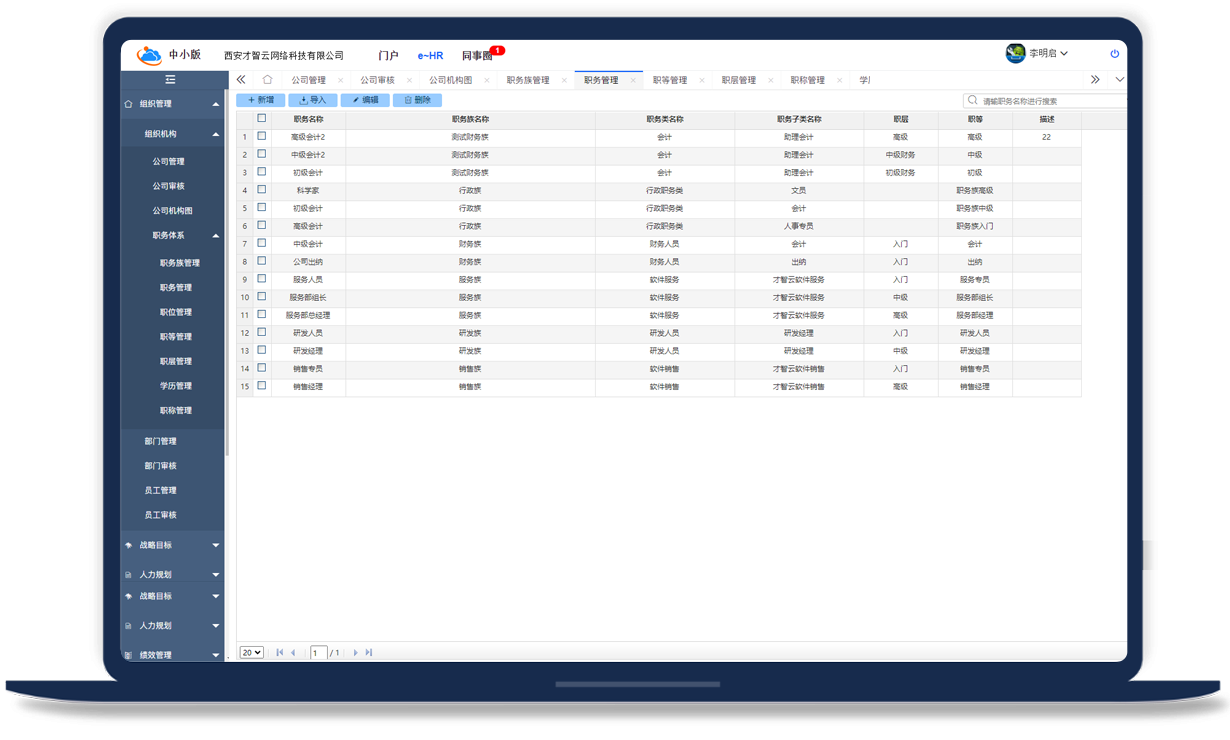Click the magnifier icon in search box
This screenshot has height=740, width=1230.
pyautogui.click(x=973, y=100)
